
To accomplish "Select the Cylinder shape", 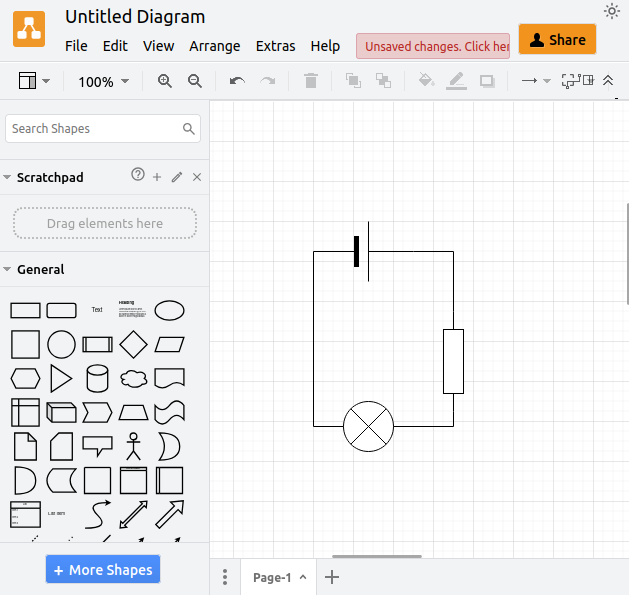I will (97, 378).
